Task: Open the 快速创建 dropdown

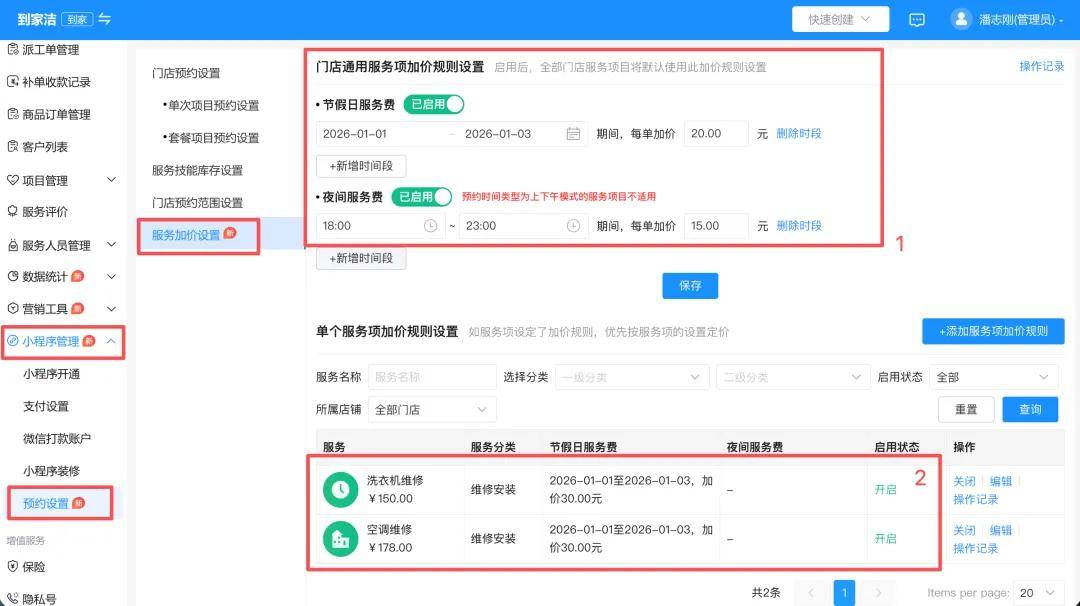Action: 840,20
